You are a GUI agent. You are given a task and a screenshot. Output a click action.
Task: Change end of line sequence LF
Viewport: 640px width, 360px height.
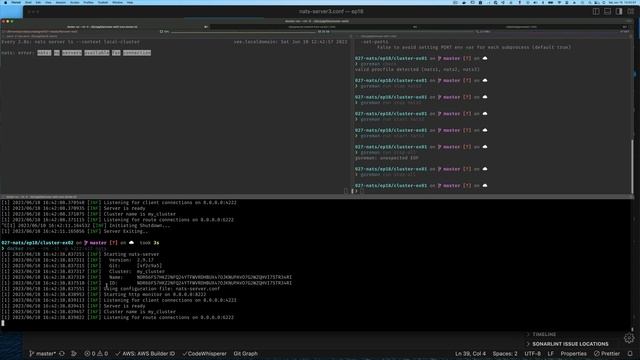point(551,353)
